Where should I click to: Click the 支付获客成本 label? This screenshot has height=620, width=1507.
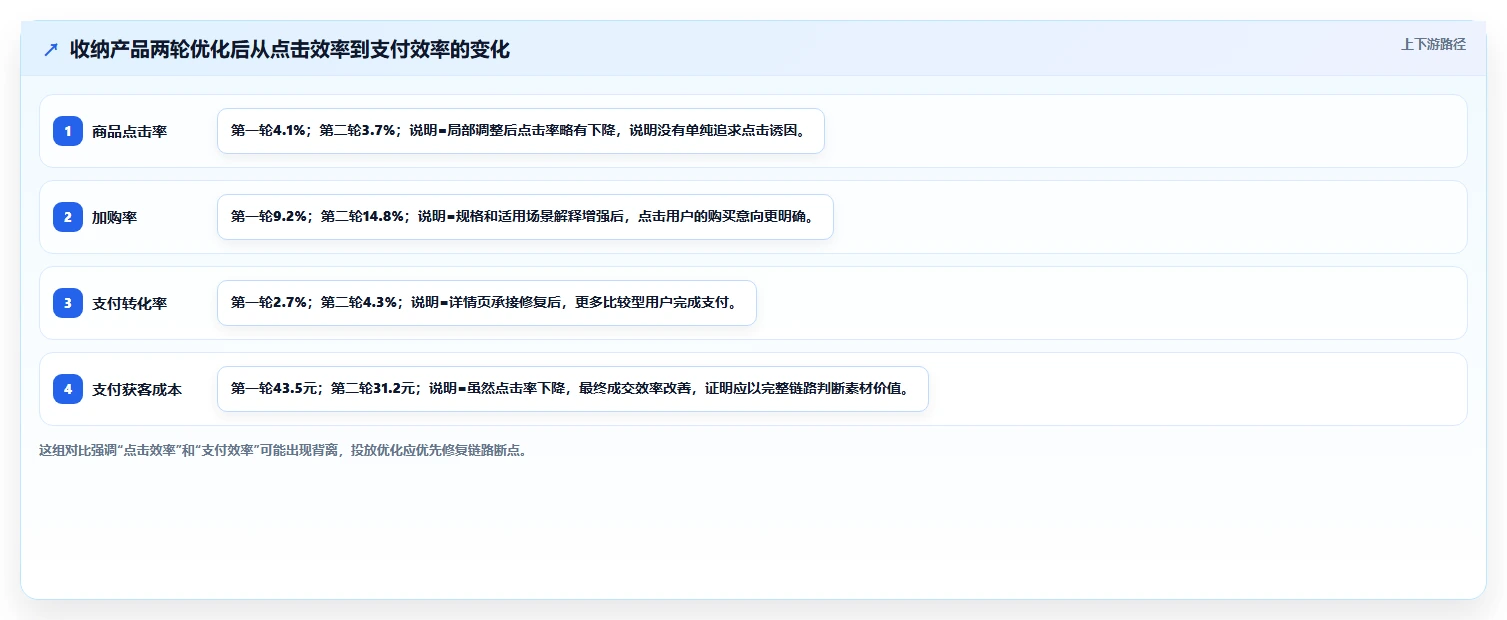coord(137,389)
